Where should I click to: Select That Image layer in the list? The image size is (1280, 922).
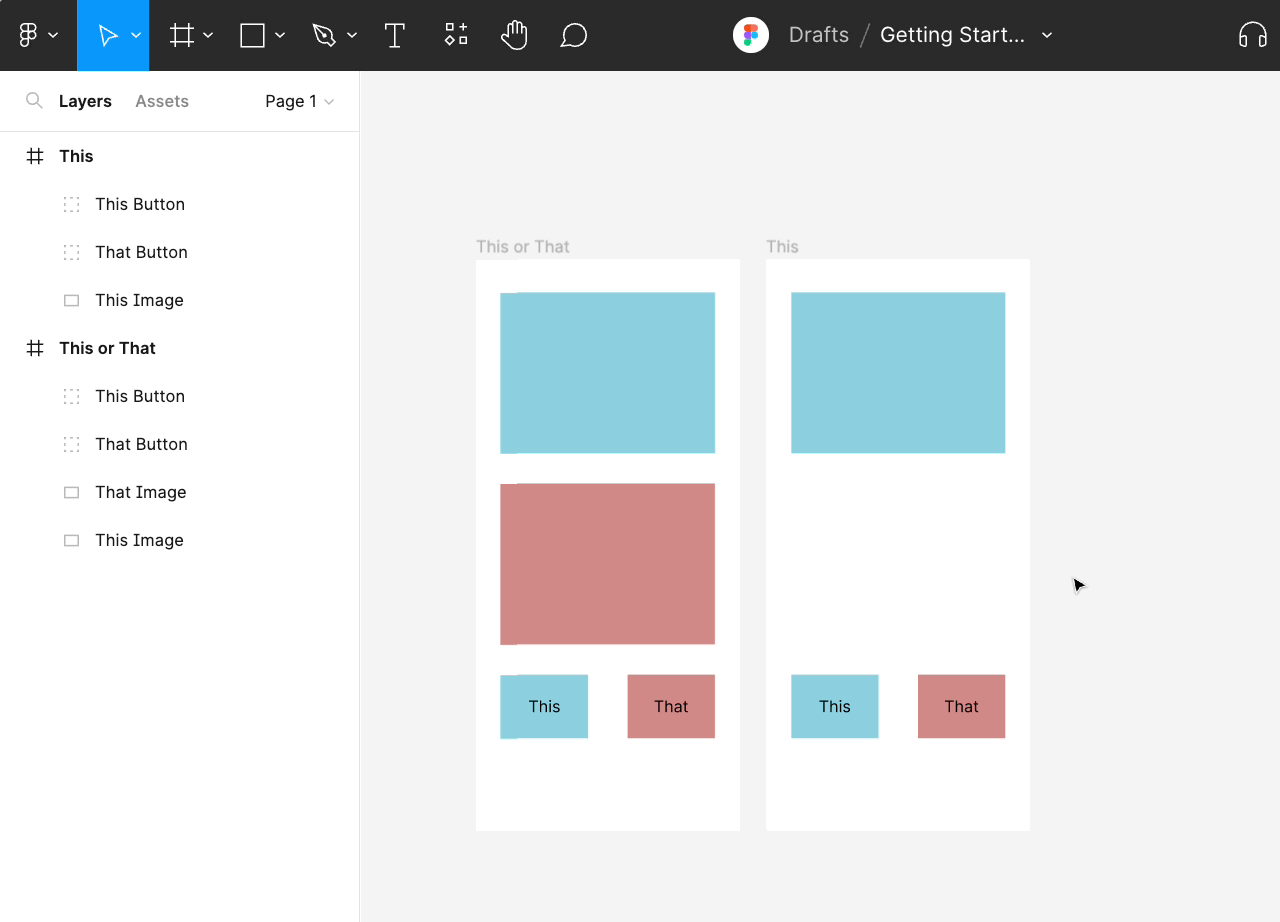coord(140,492)
